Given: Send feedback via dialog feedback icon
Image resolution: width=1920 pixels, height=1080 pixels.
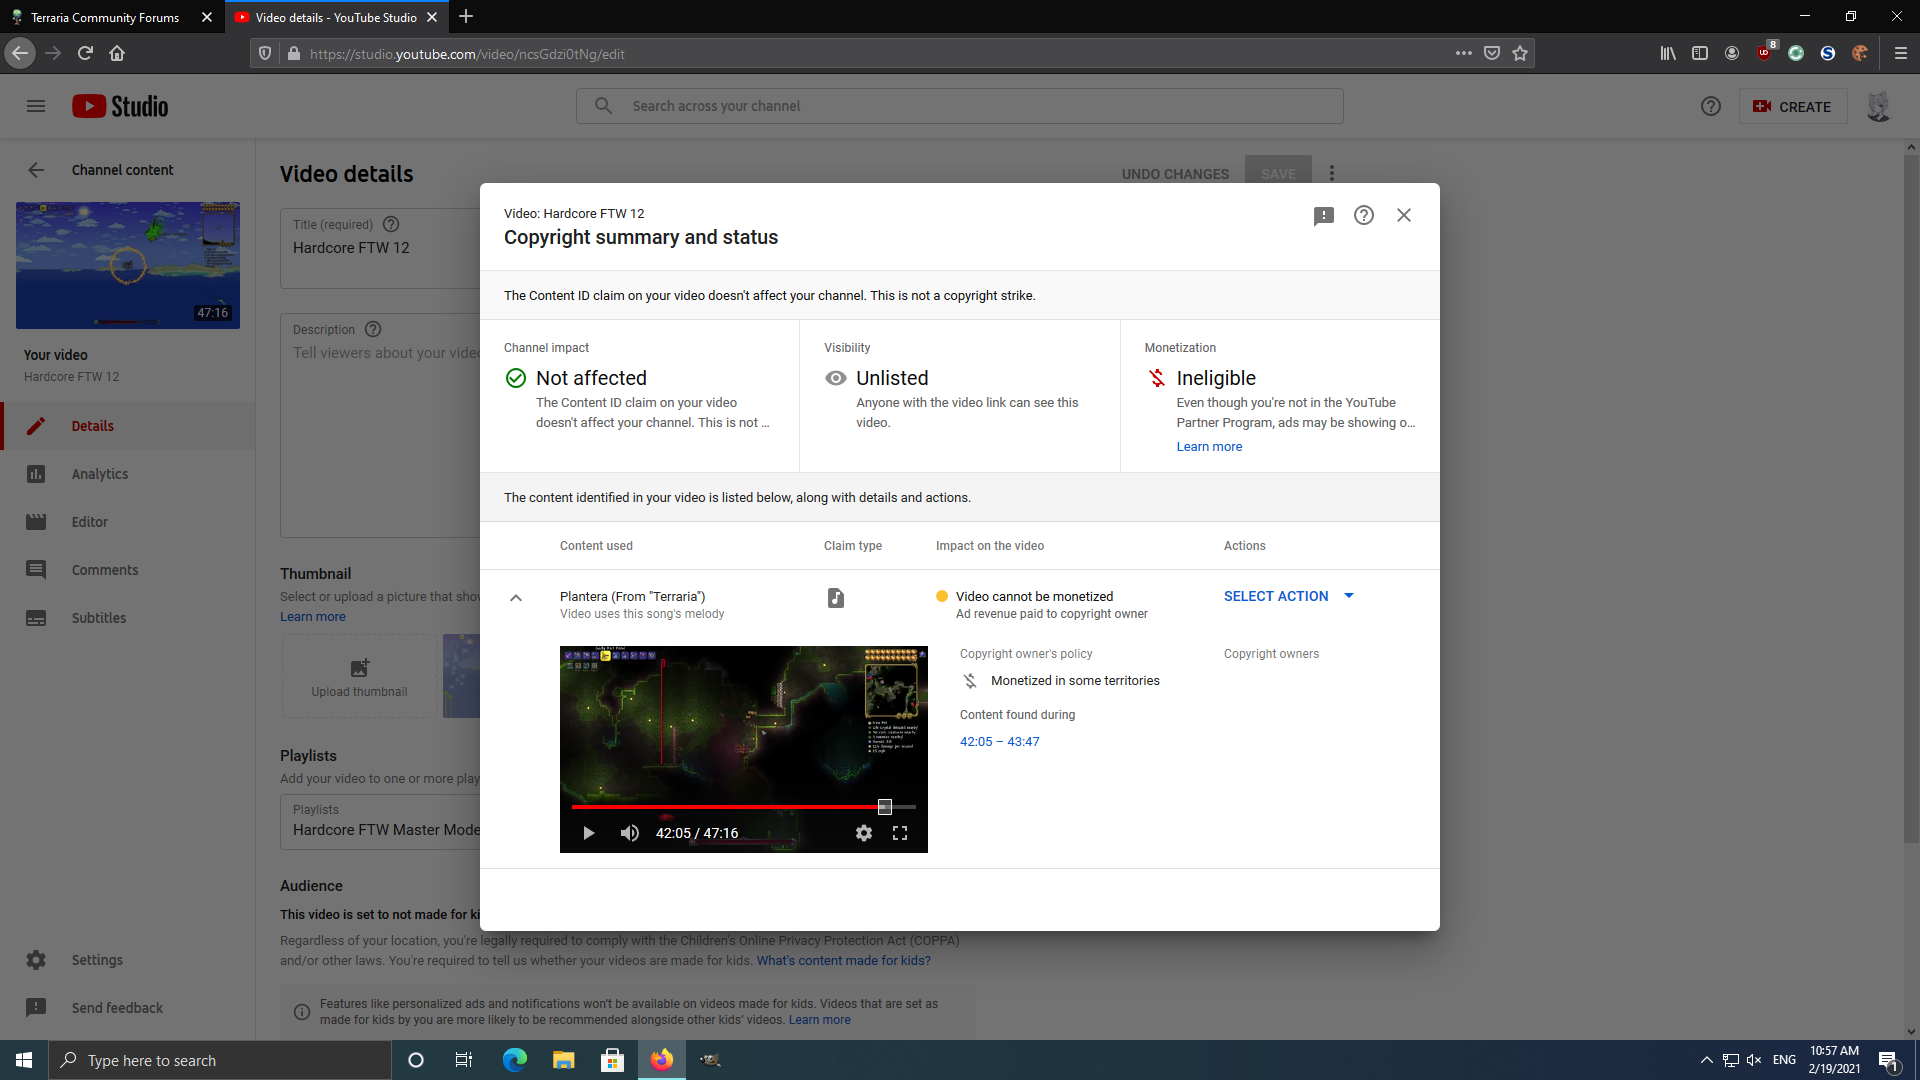Looking at the screenshot, I should [x=1324, y=216].
